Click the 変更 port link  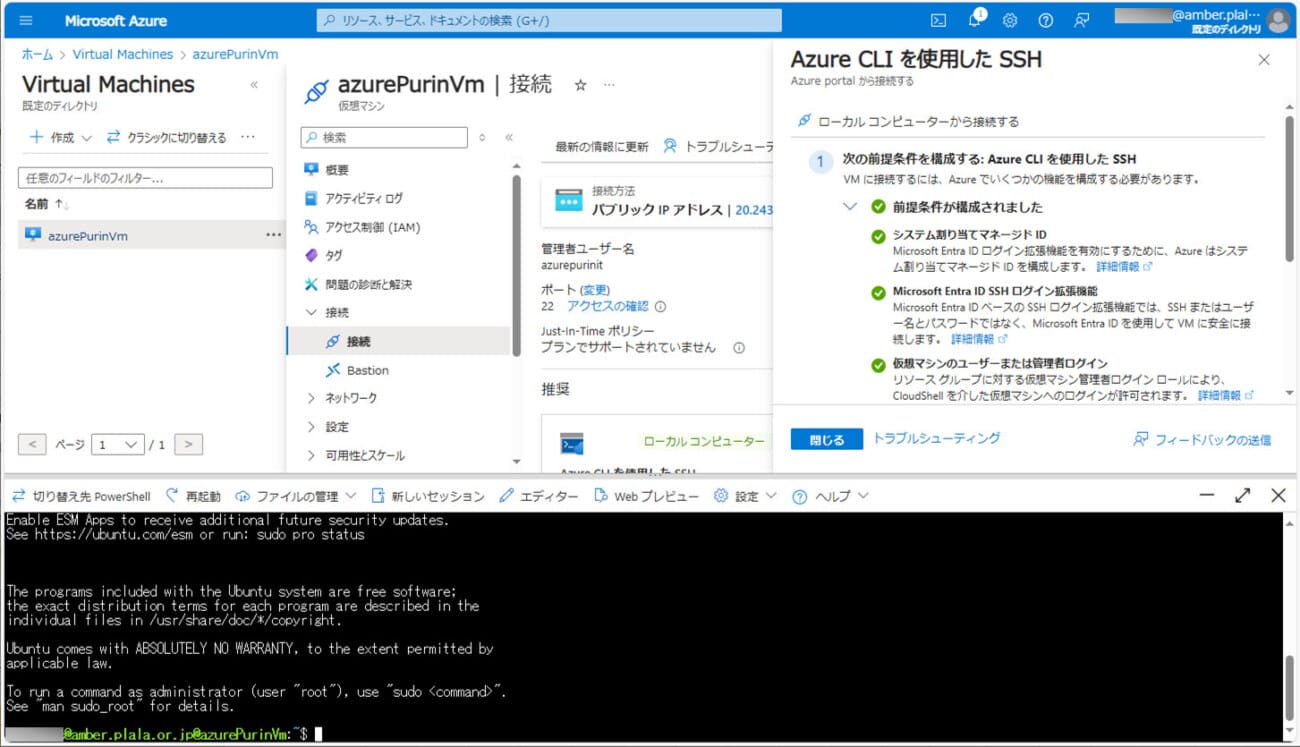[x=595, y=289]
